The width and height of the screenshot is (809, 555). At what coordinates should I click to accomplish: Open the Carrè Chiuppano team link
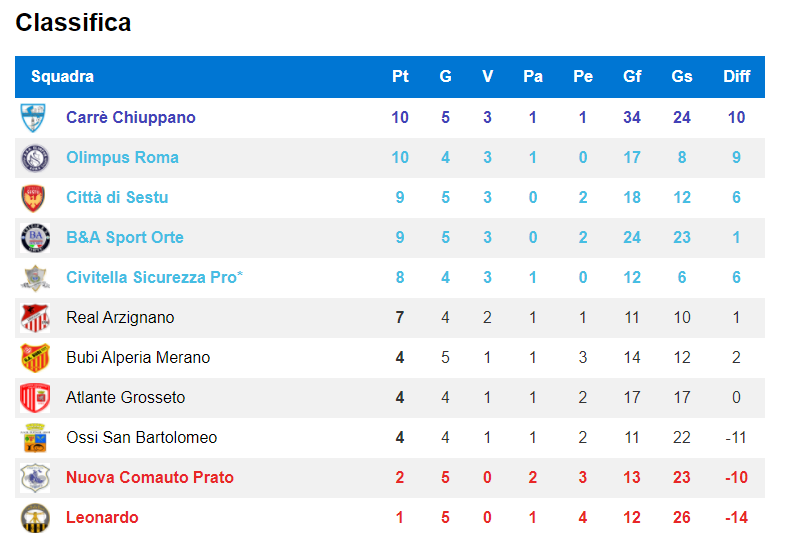pos(131,118)
